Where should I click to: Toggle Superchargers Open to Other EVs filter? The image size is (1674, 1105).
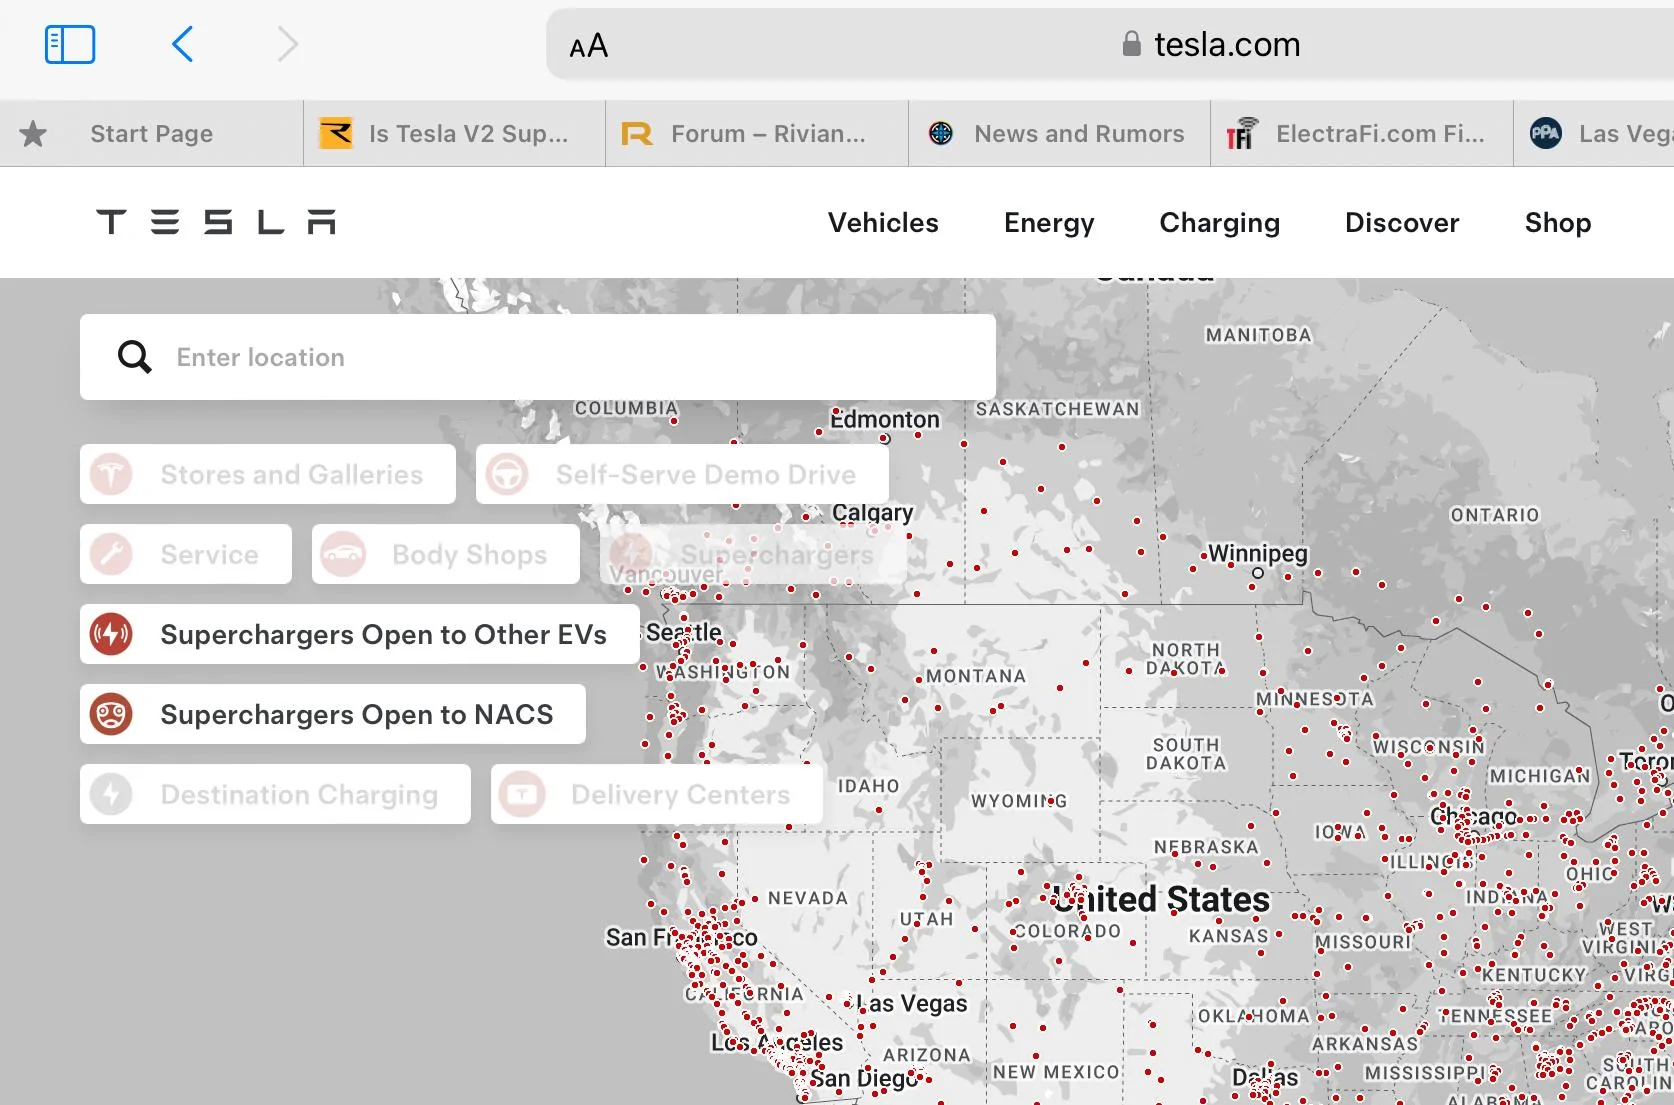point(360,634)
